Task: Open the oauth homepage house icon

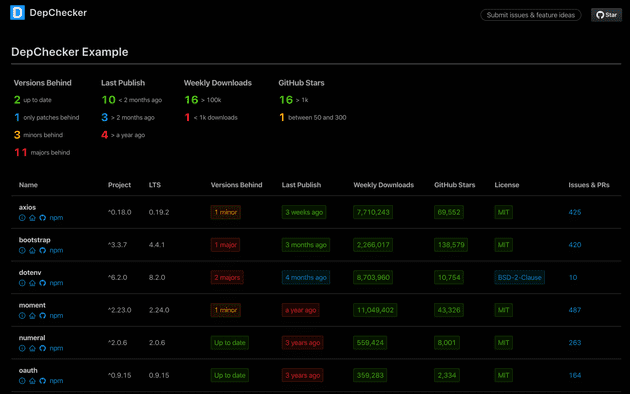Action: 32,381
